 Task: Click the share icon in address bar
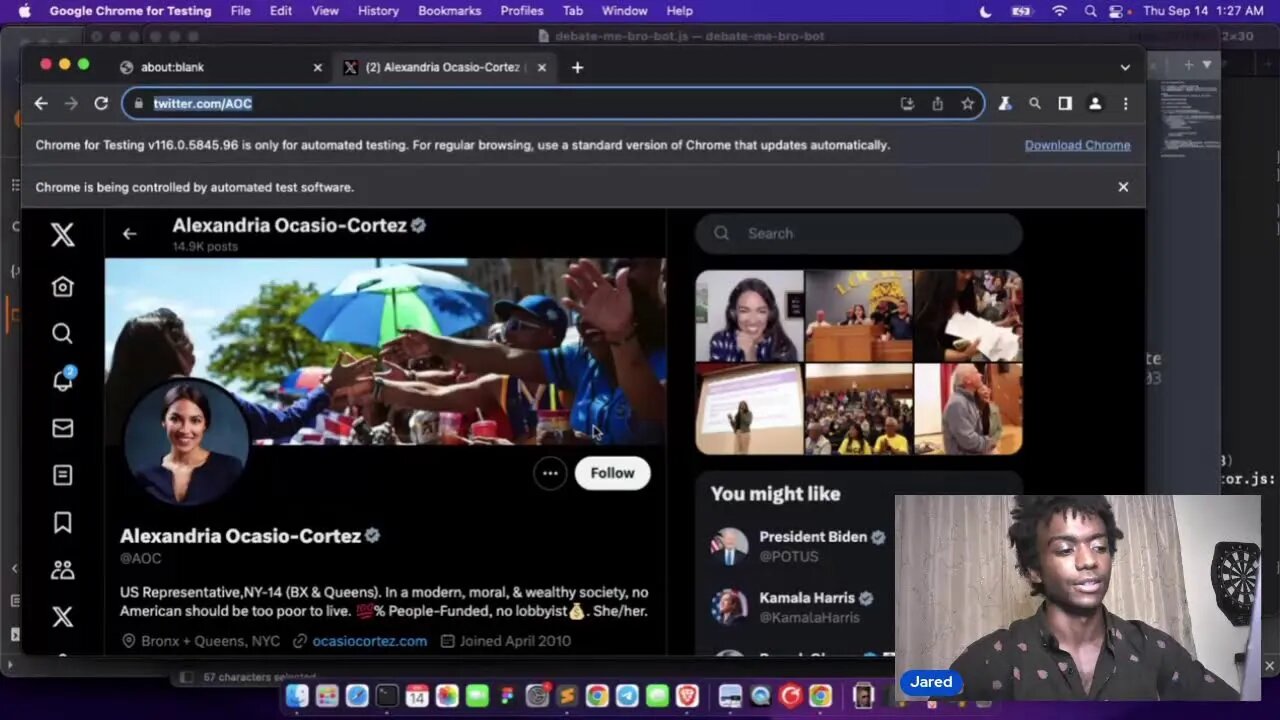point(937,103)
